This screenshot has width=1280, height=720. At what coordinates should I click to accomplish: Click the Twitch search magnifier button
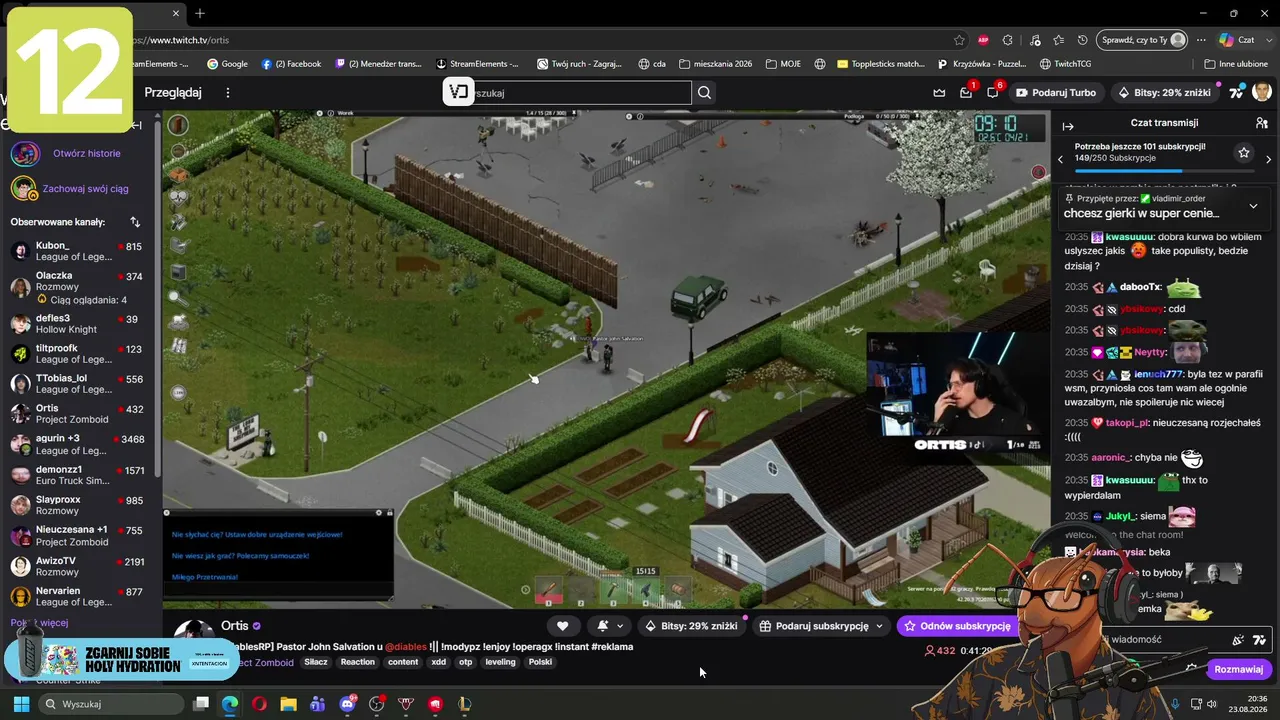click(705, 93)
